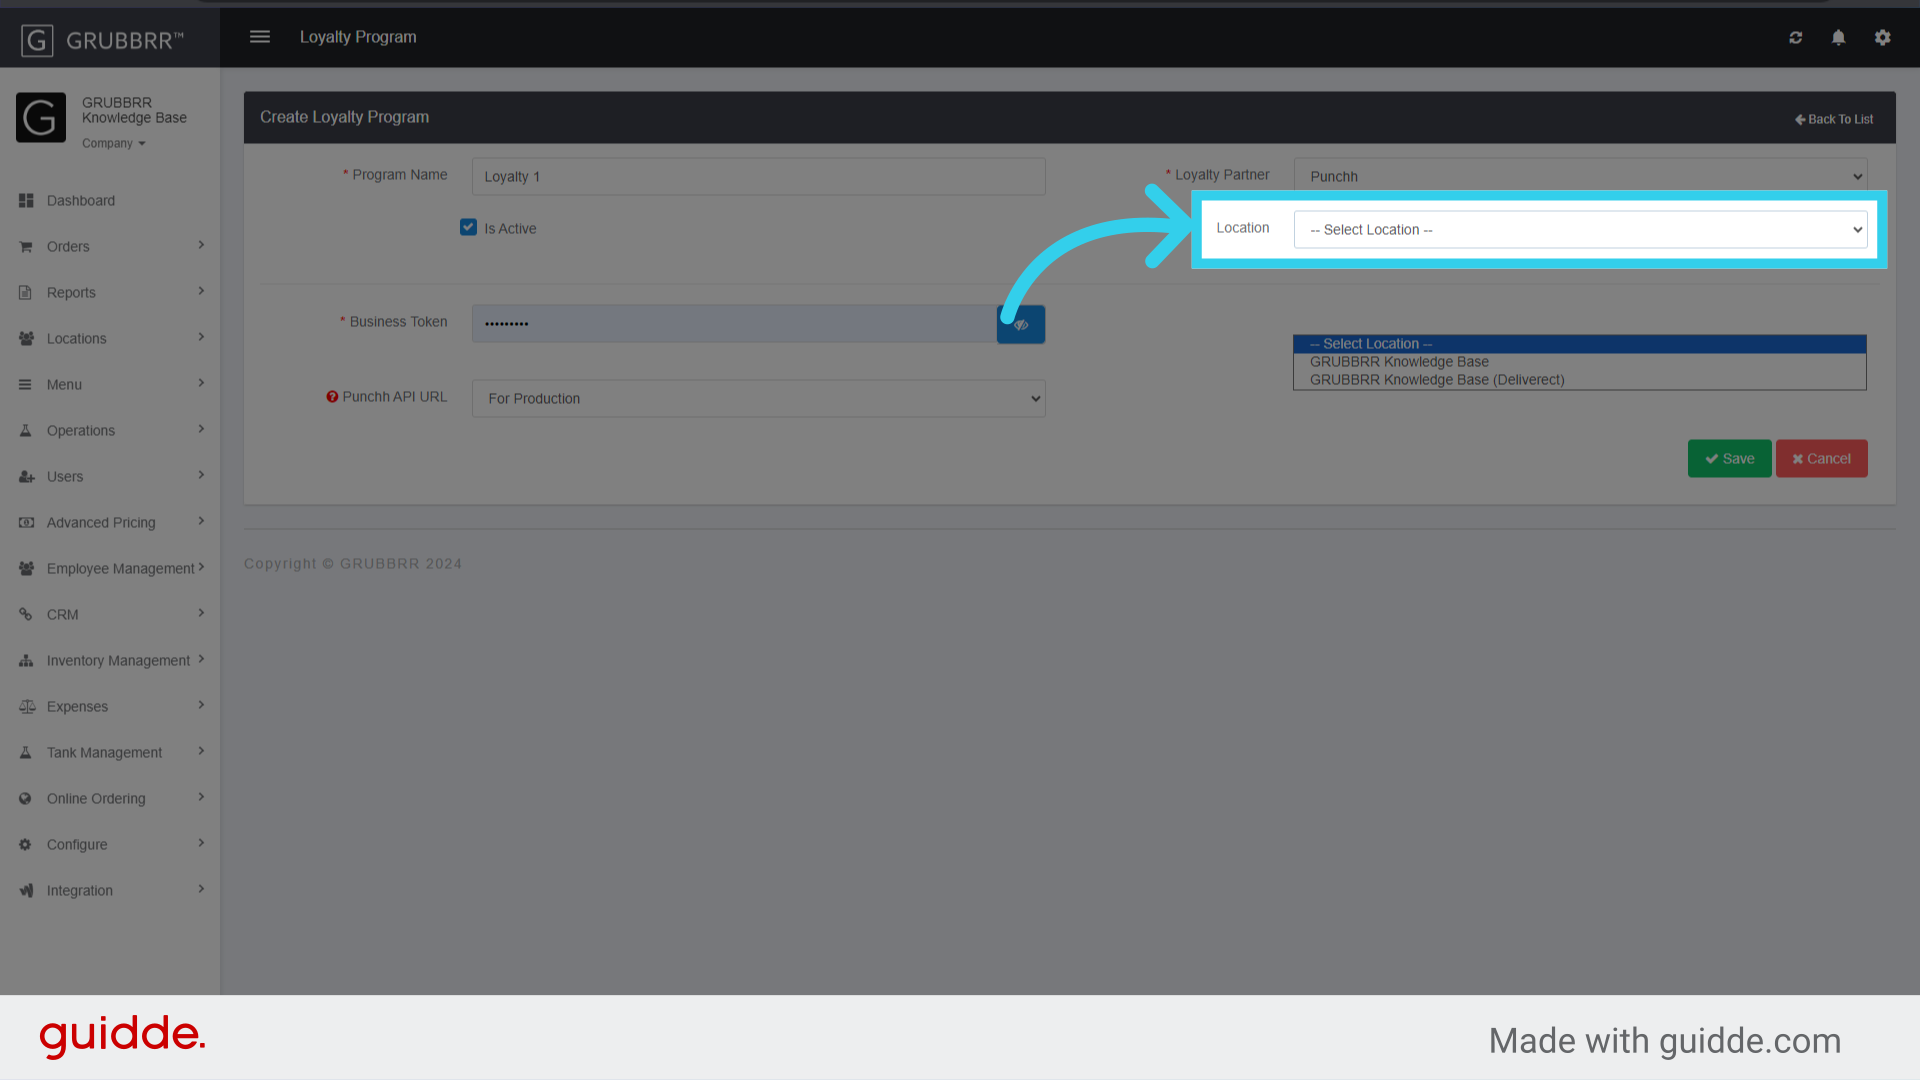Click the Employee Management group icon
This screenshot has height=1080, width=1920.
26,569
